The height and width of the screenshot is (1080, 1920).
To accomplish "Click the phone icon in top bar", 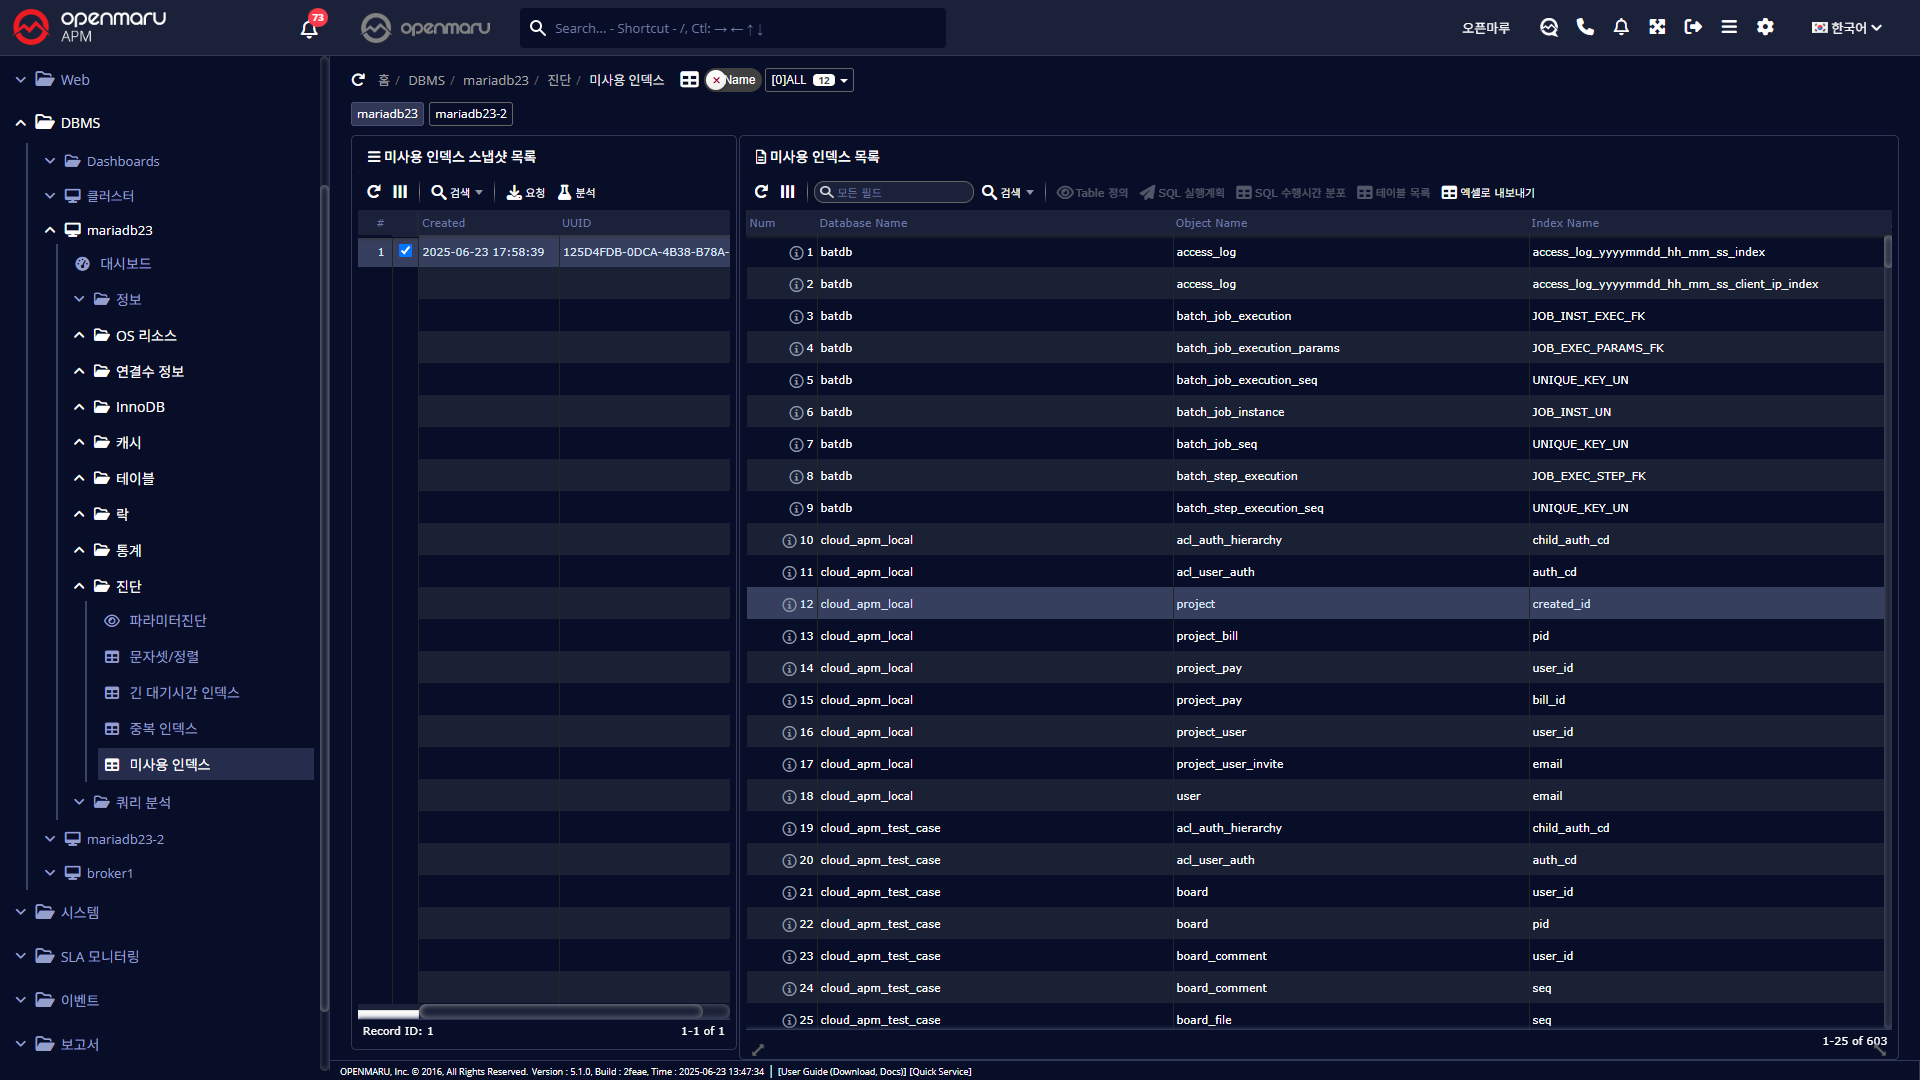I will tap(1585, 27).
